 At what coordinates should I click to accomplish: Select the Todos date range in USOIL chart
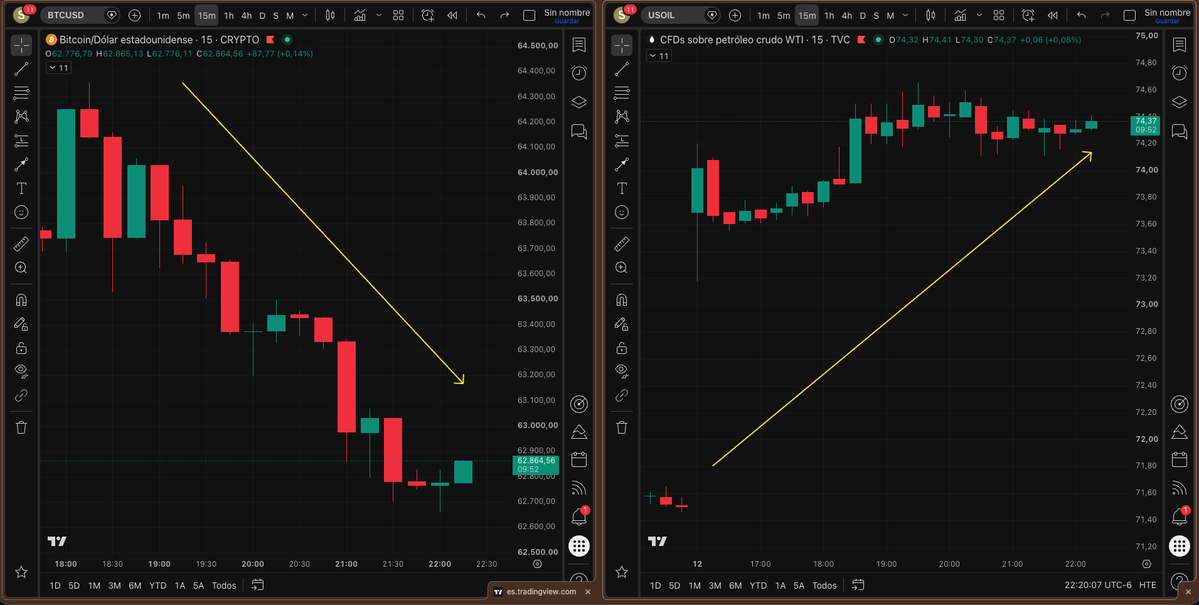coord(824,585)
